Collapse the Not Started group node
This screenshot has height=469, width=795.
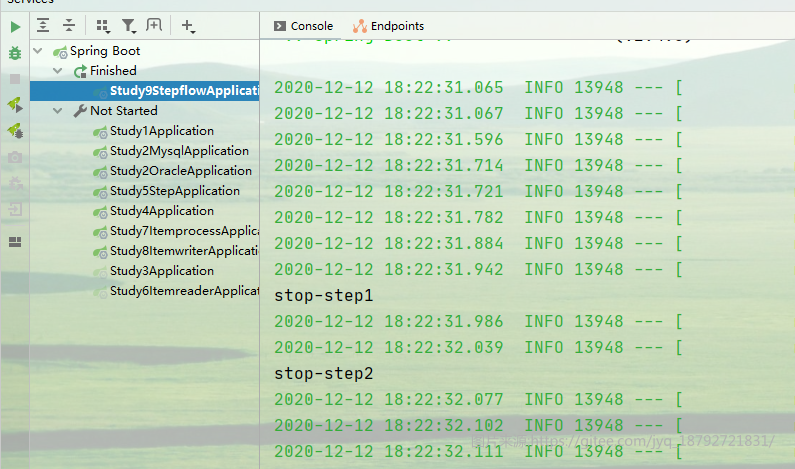pyautogui.click(x=58, y=111)
